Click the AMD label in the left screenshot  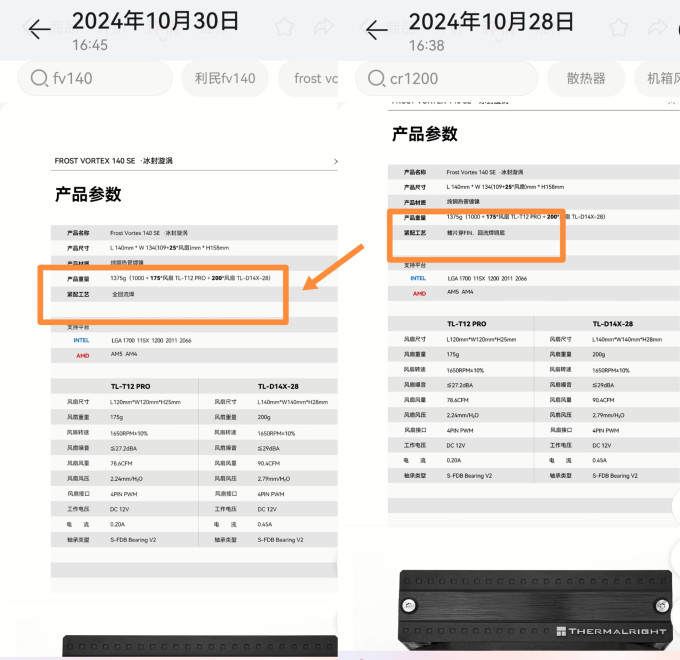82,356
